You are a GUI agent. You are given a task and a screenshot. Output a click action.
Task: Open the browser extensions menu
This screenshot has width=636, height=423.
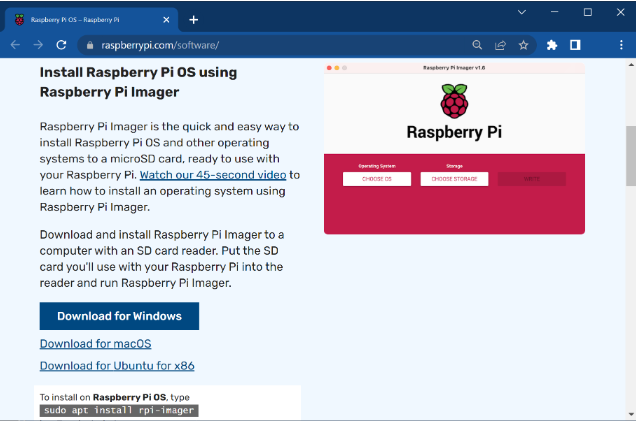(x=552, y=45)
